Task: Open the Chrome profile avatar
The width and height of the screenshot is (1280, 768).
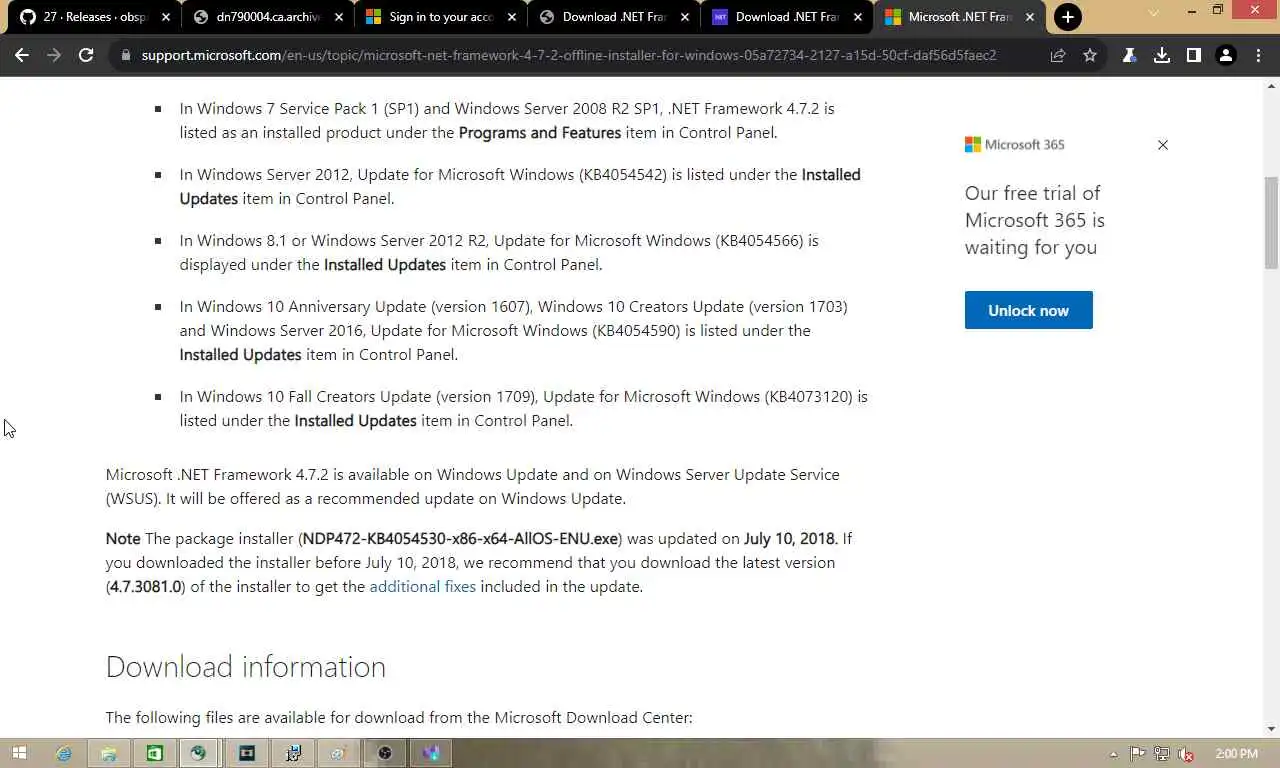Action: pos(1225,55)
